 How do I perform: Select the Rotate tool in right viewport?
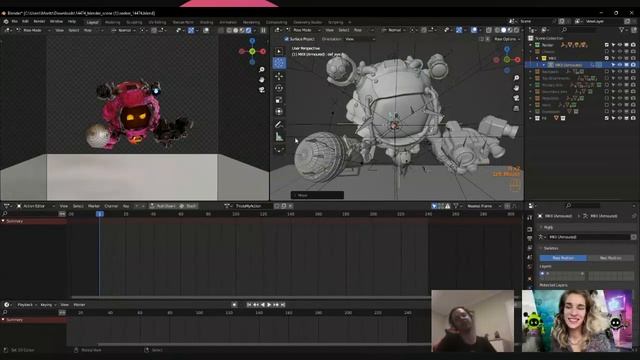tap(279, 88)
